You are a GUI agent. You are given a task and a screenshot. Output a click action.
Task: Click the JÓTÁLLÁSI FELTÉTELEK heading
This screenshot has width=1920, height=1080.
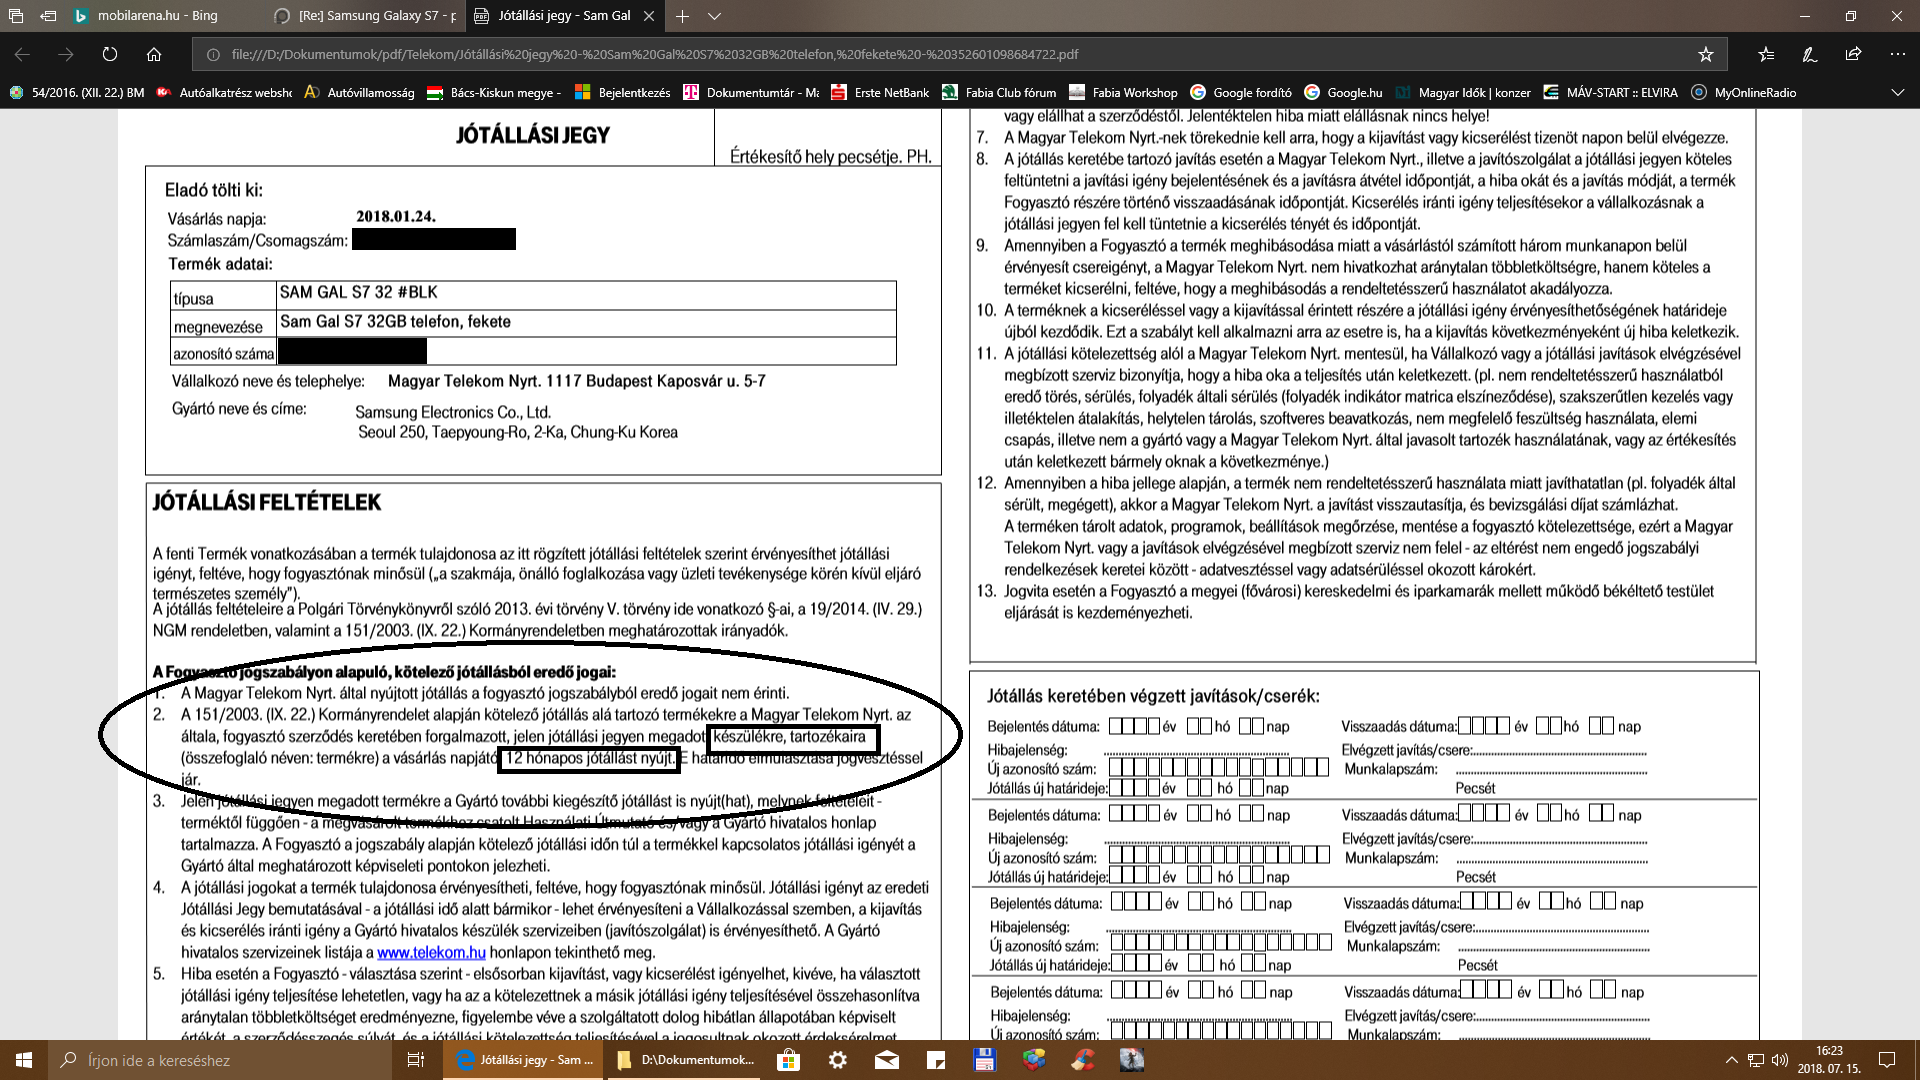click(x=267, y=503)
